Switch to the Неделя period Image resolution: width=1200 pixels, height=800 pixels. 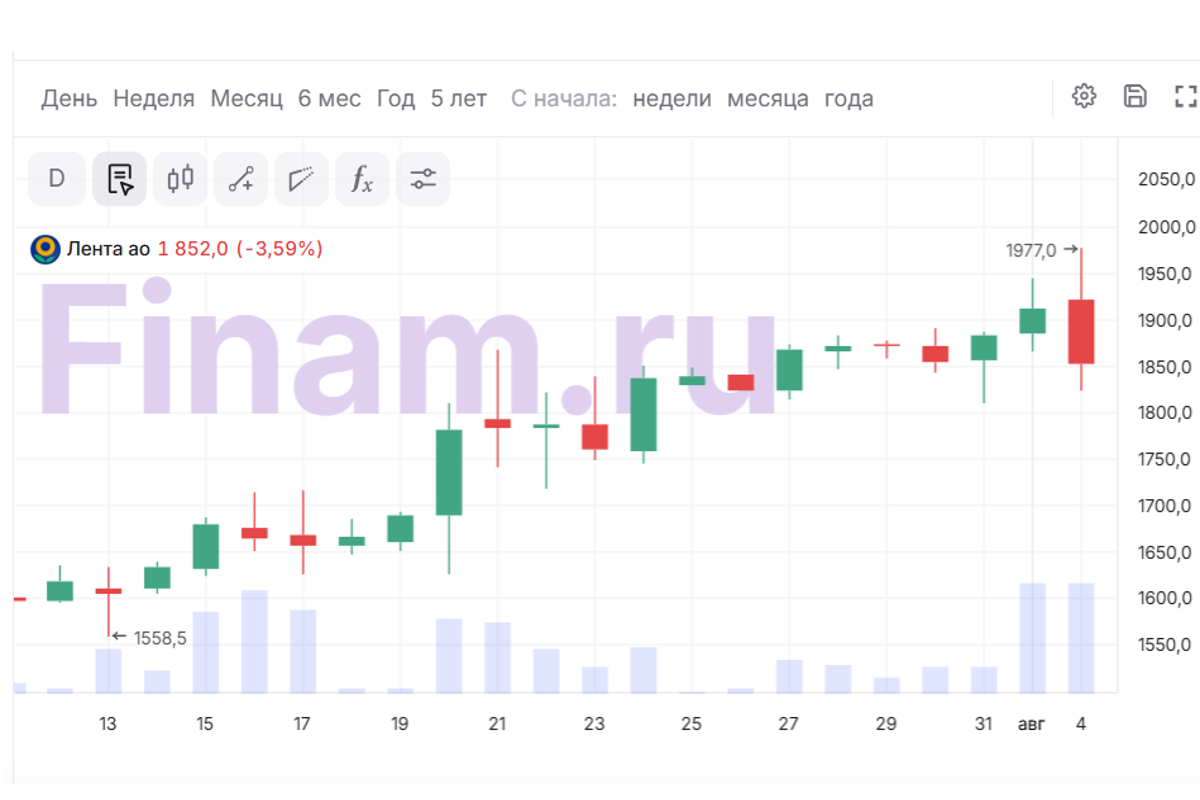click(154, 99)
